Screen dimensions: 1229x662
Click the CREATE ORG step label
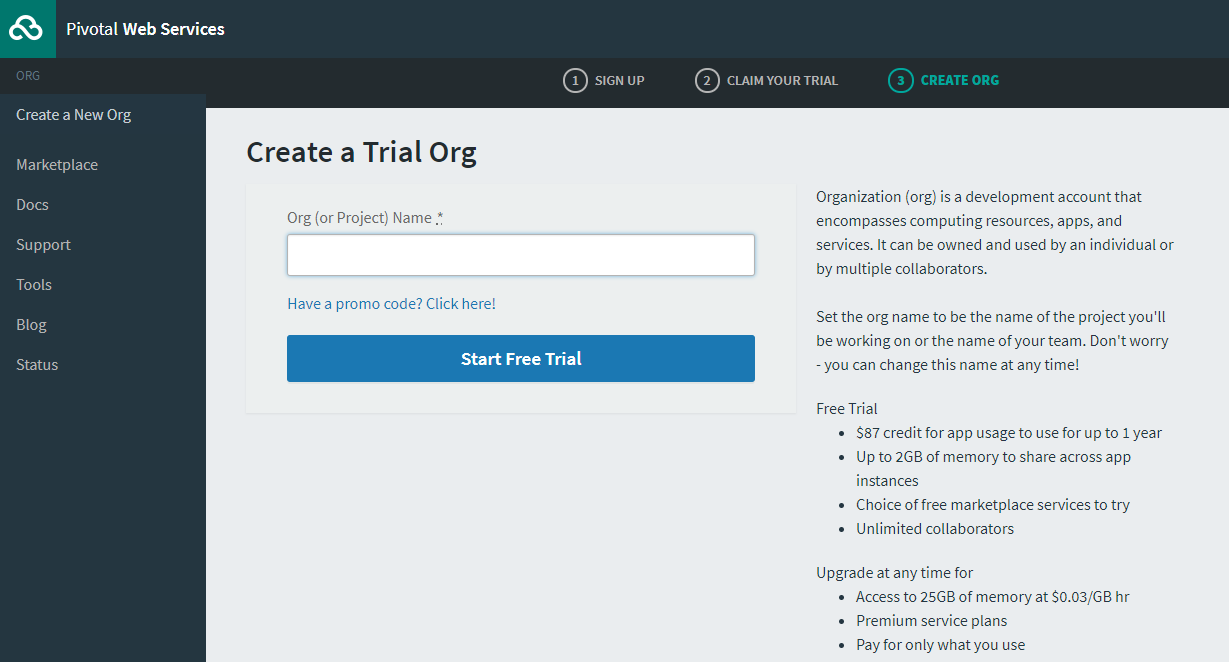click(x=959, y=80)
